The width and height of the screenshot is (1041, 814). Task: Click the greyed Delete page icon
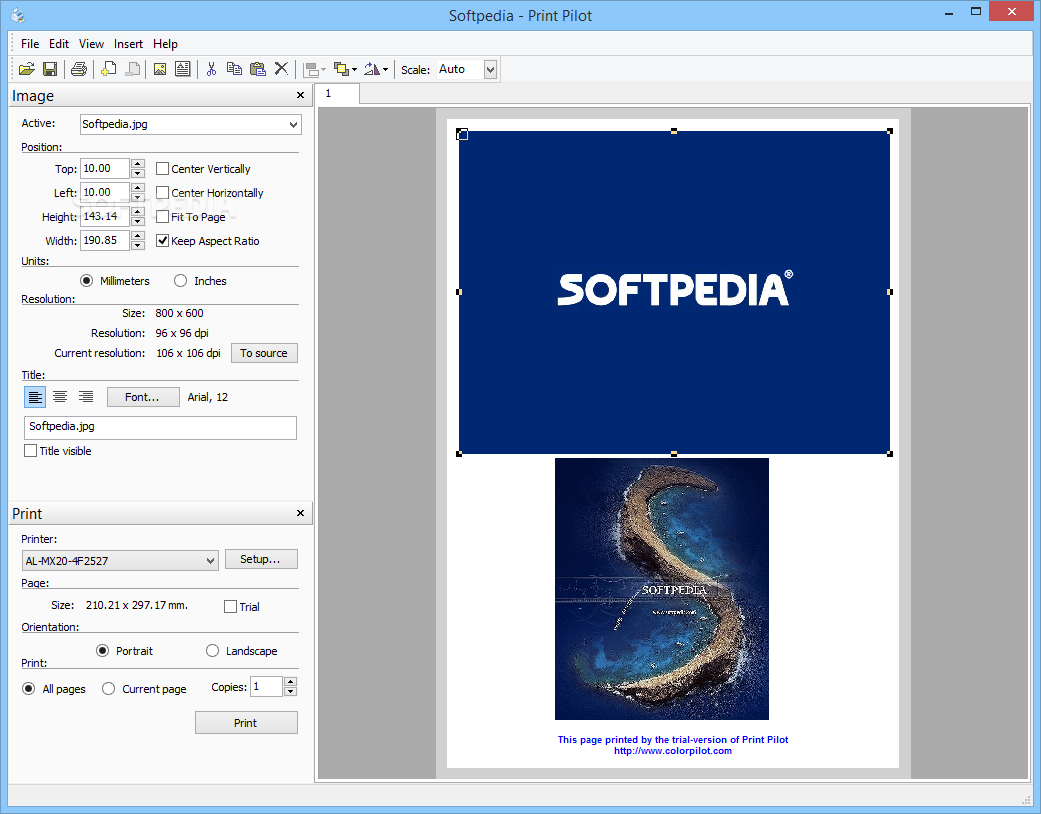tap(133, 69)
